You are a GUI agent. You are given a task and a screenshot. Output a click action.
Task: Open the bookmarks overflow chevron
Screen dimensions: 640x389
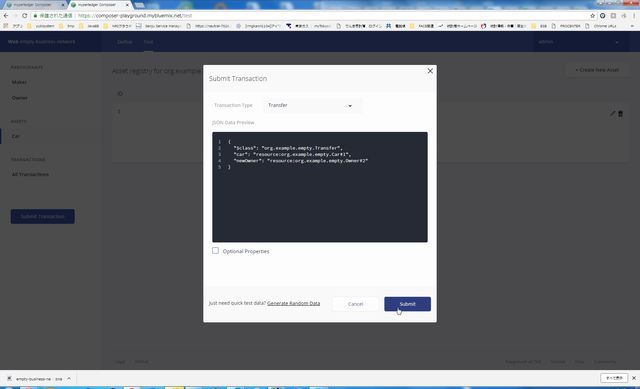(632, 26)
